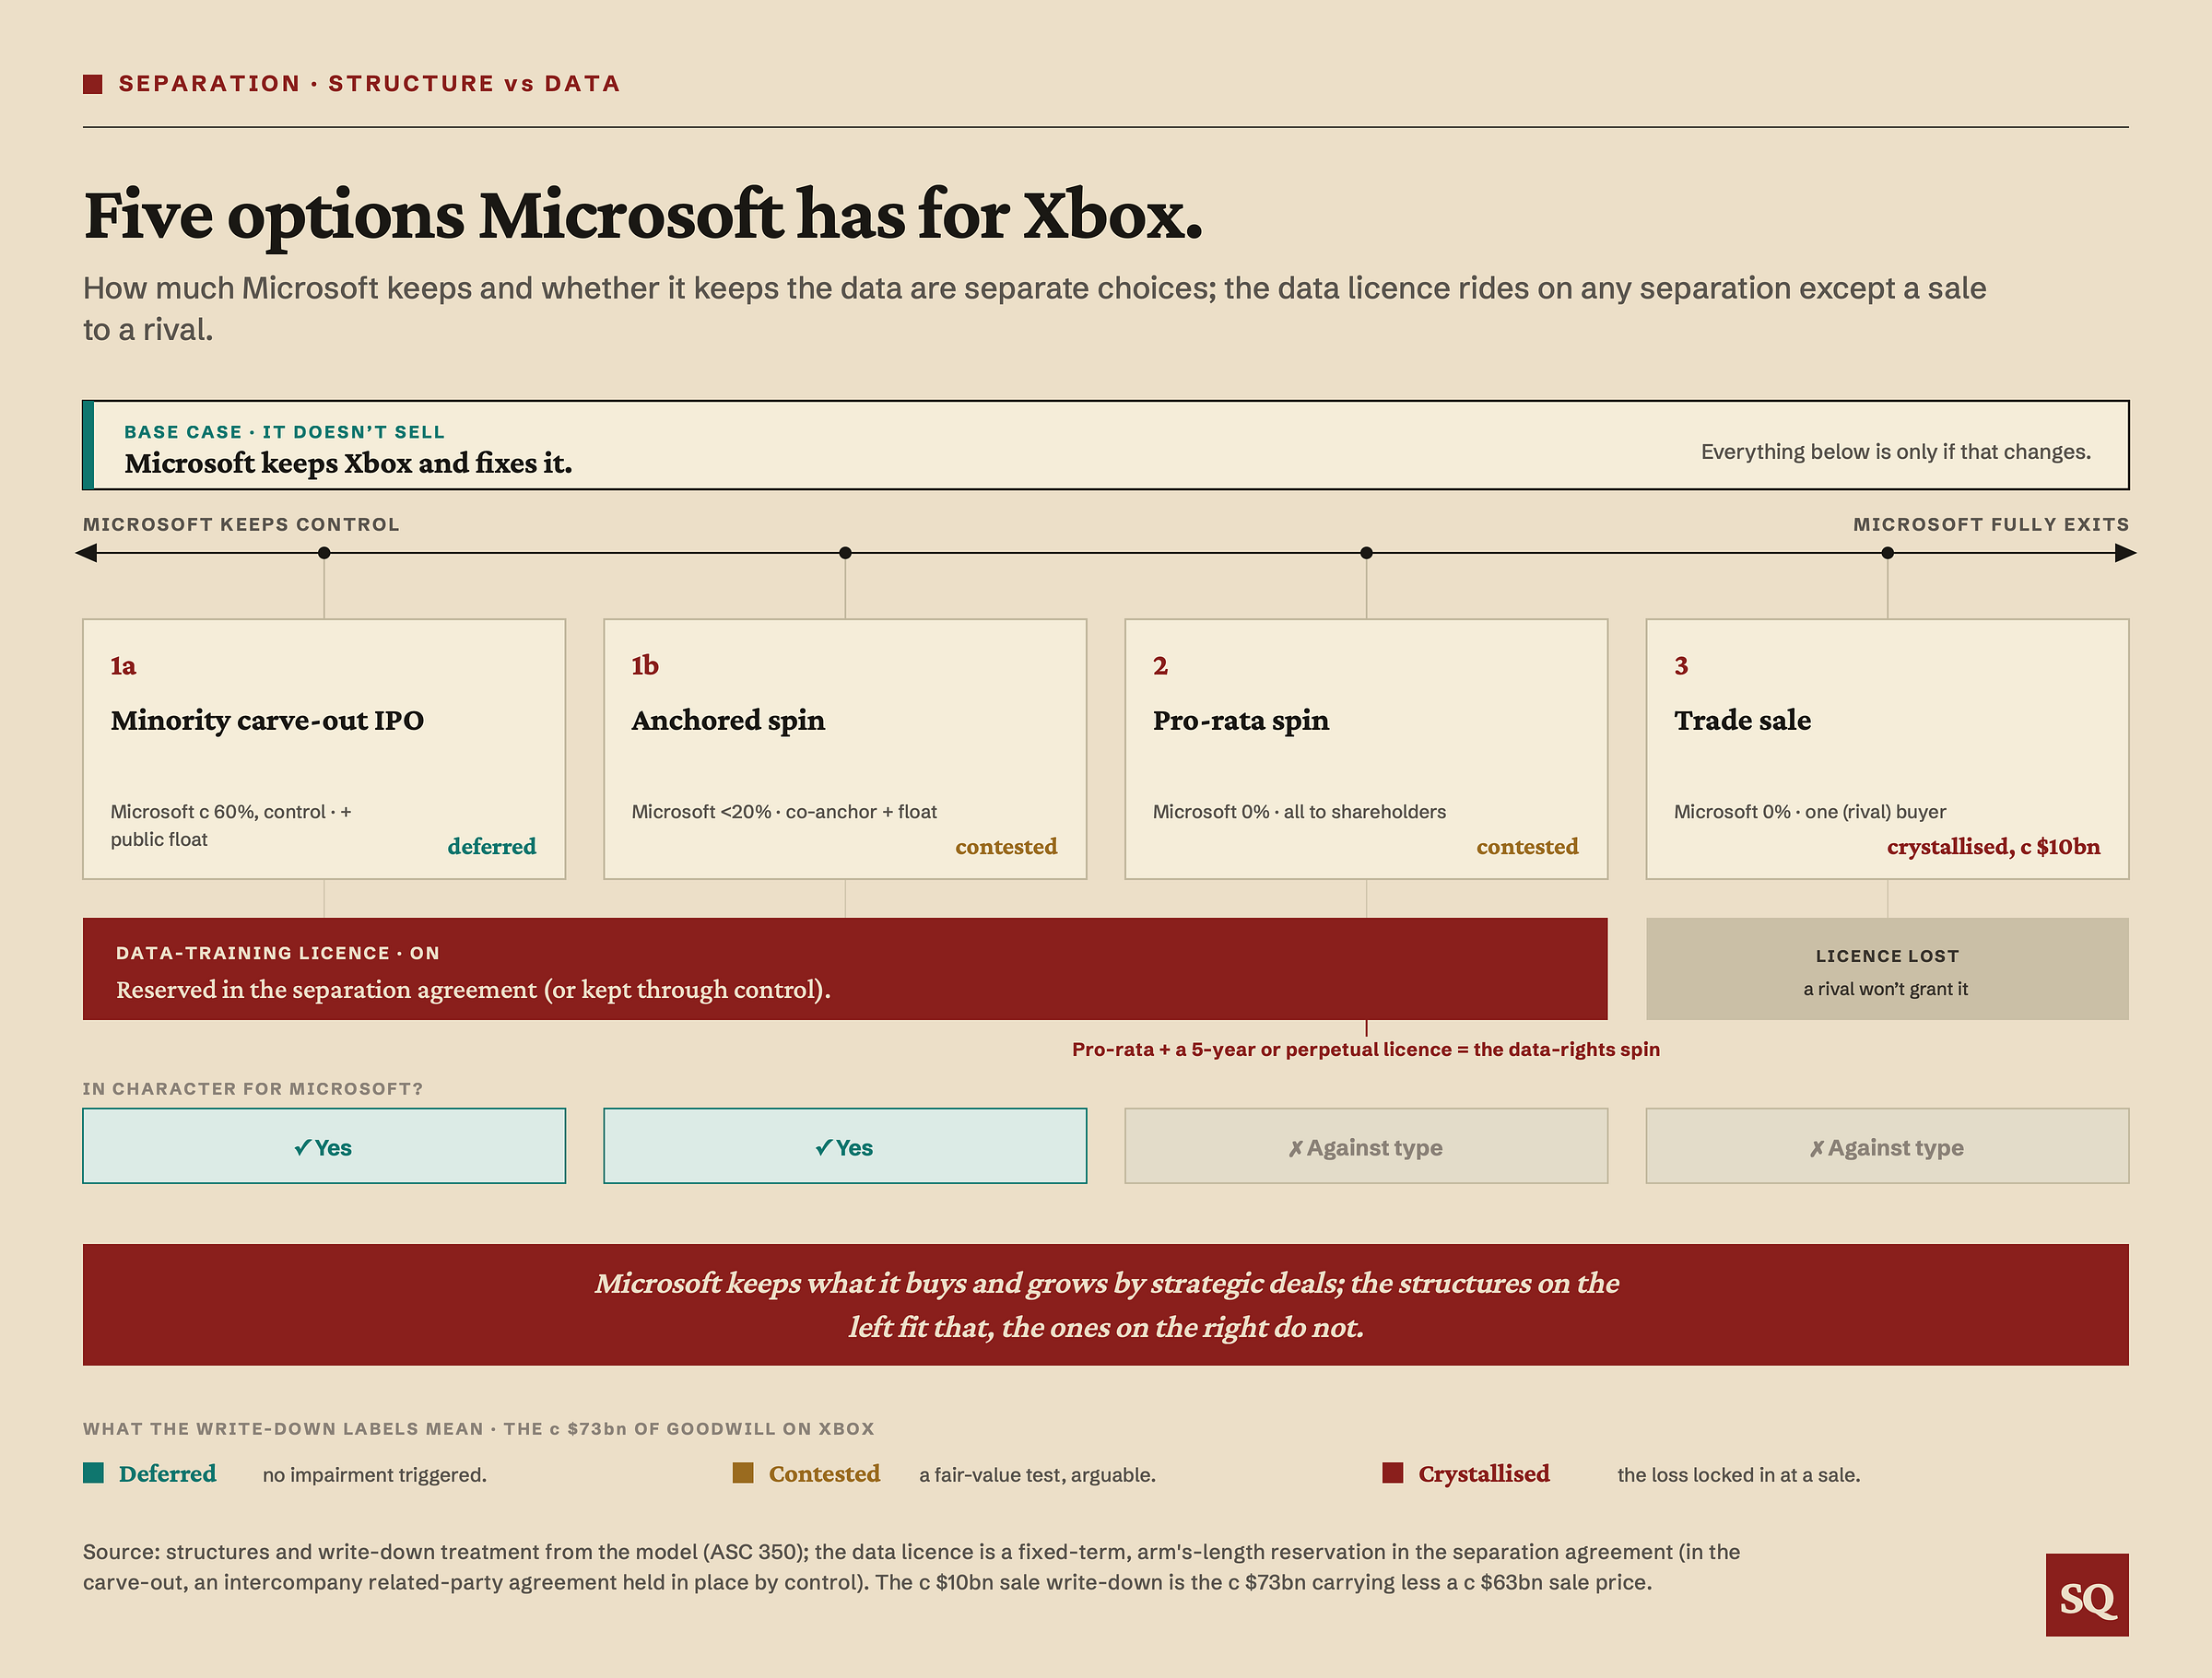
Task: Select the dark red Crystallised legend swatch
Action: click(1393, 1472)
